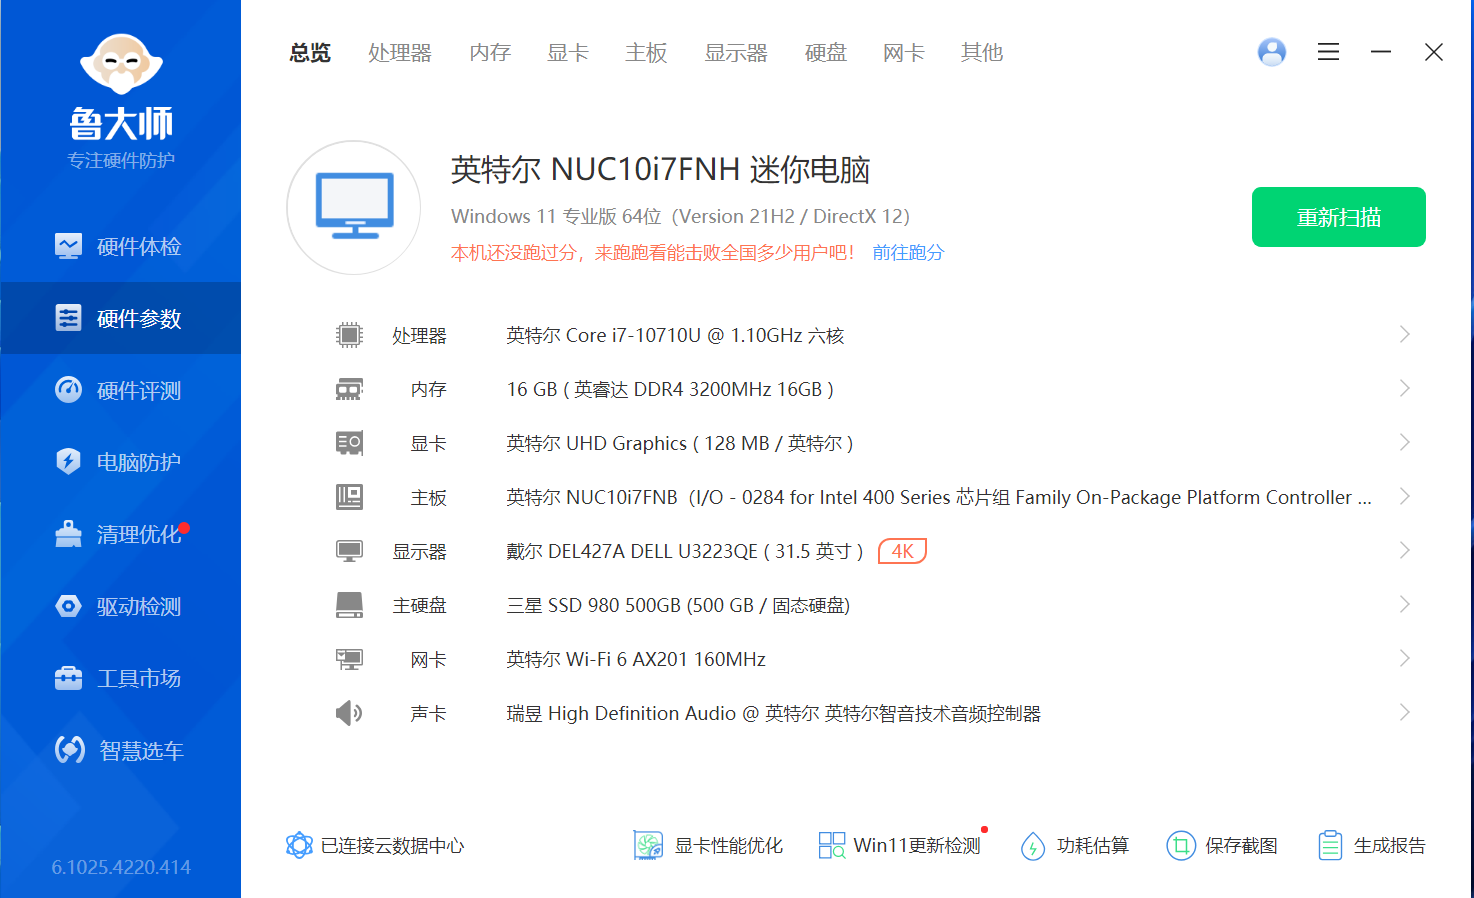Click the 网卡 network adapter icon

[x=349, y=659]
